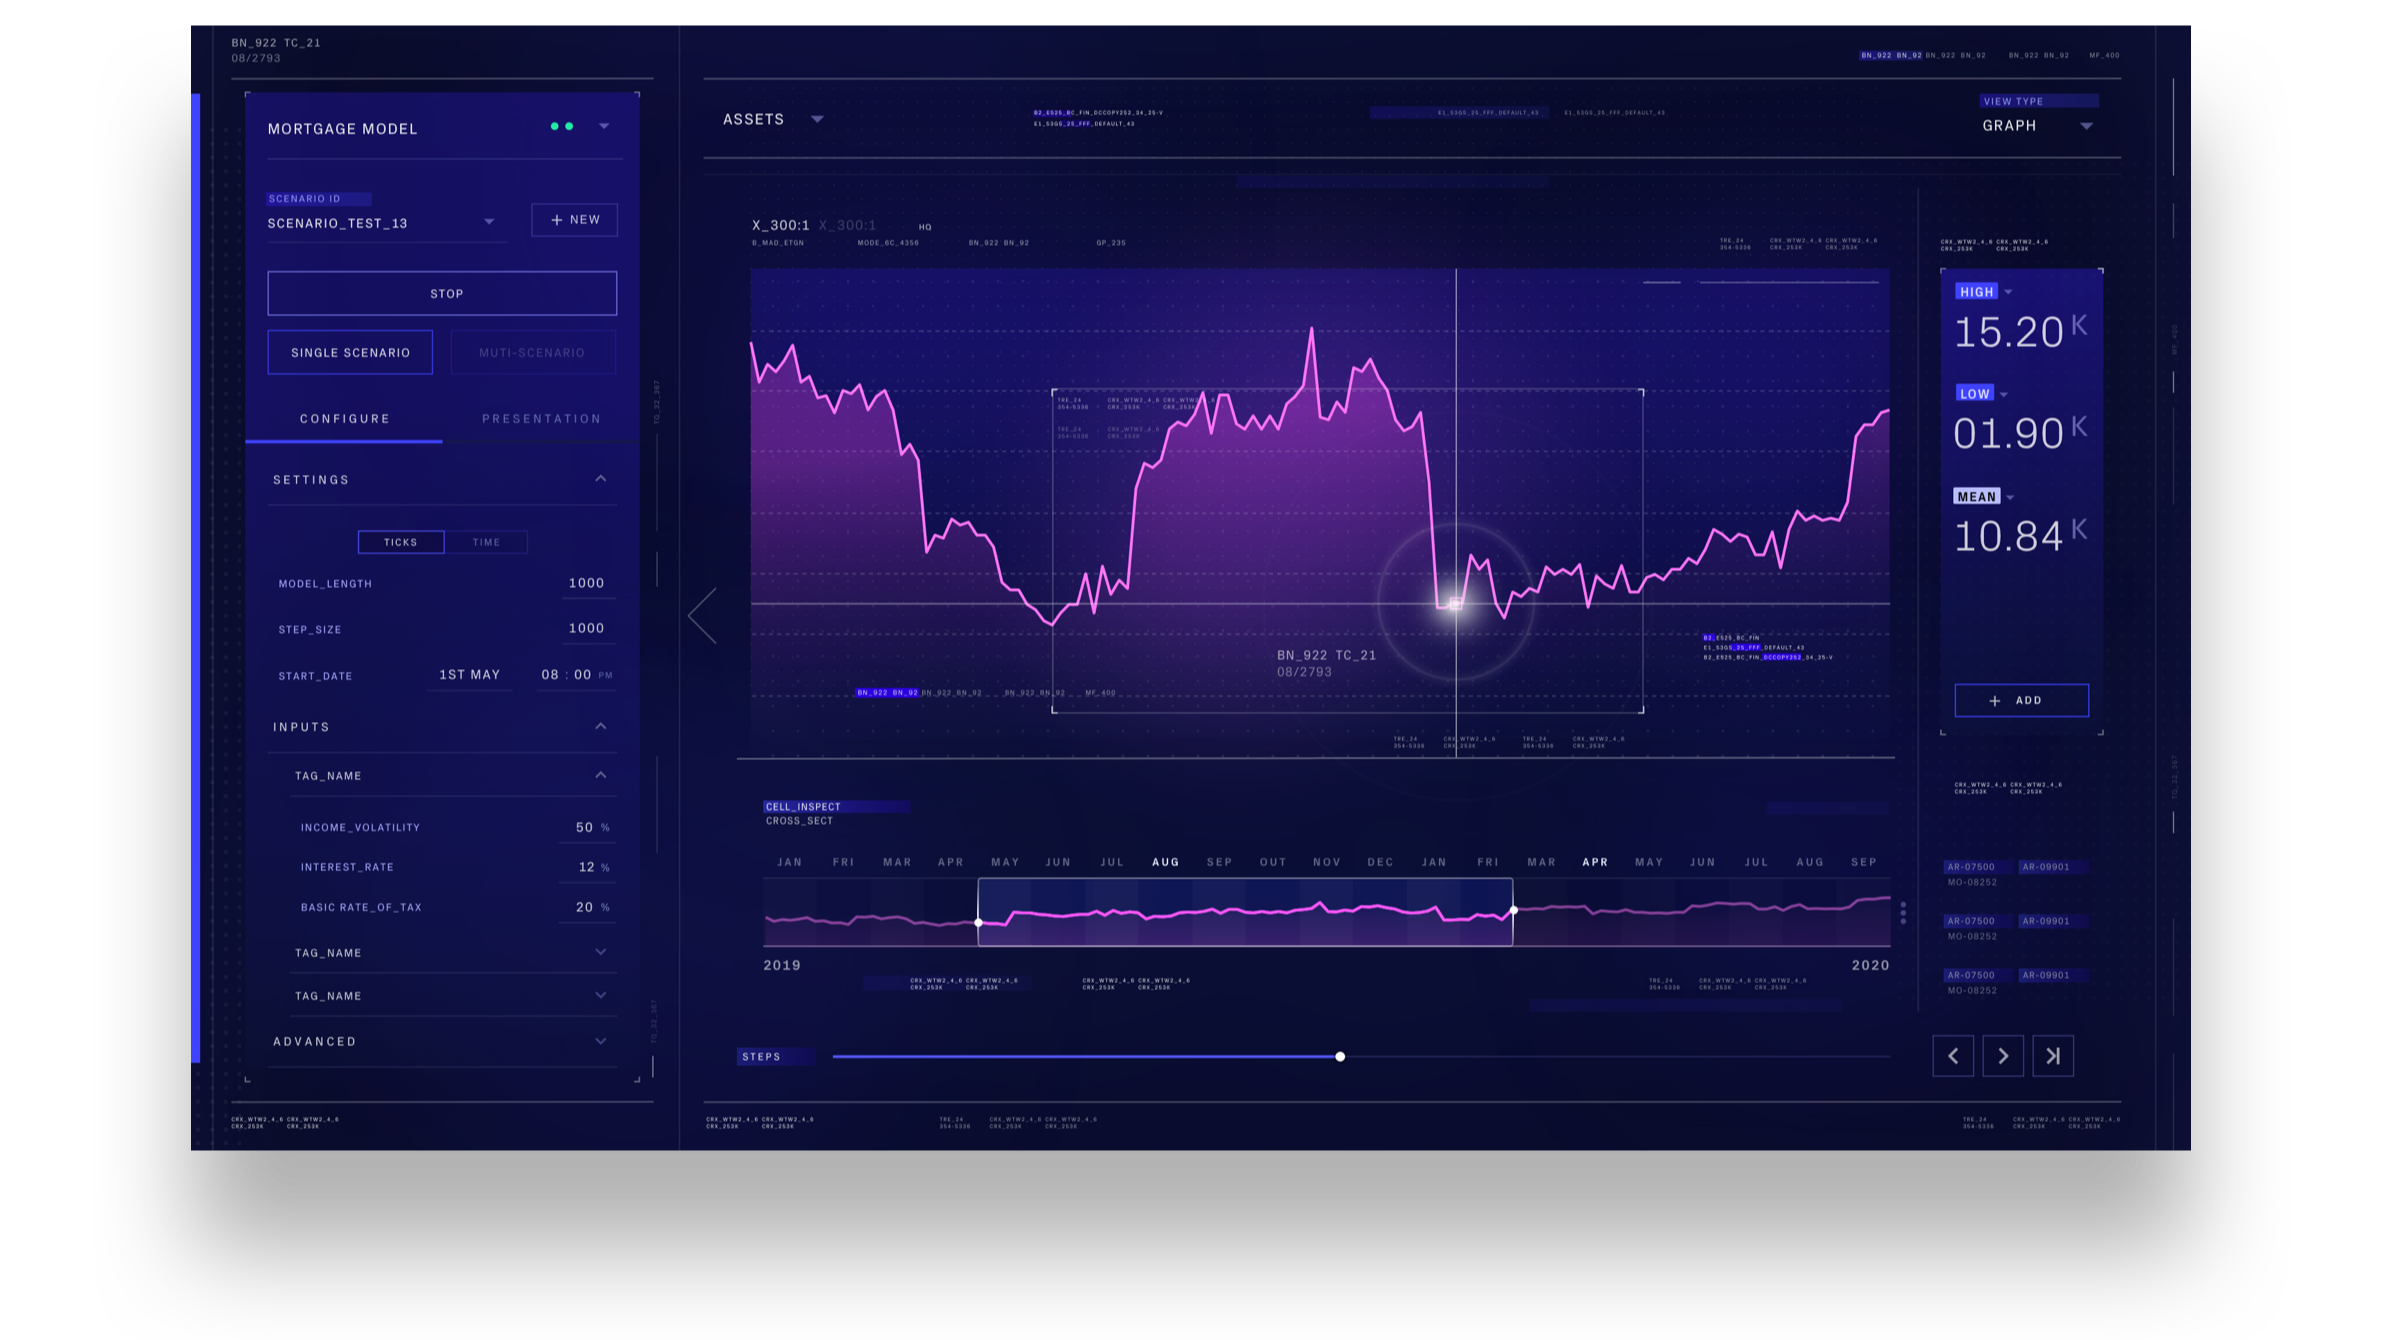The width and height of the screenshot is (2382, 1340).
Task: Click the INCOME_VOLATILITY value 50
Action: (x=584, y=827)
